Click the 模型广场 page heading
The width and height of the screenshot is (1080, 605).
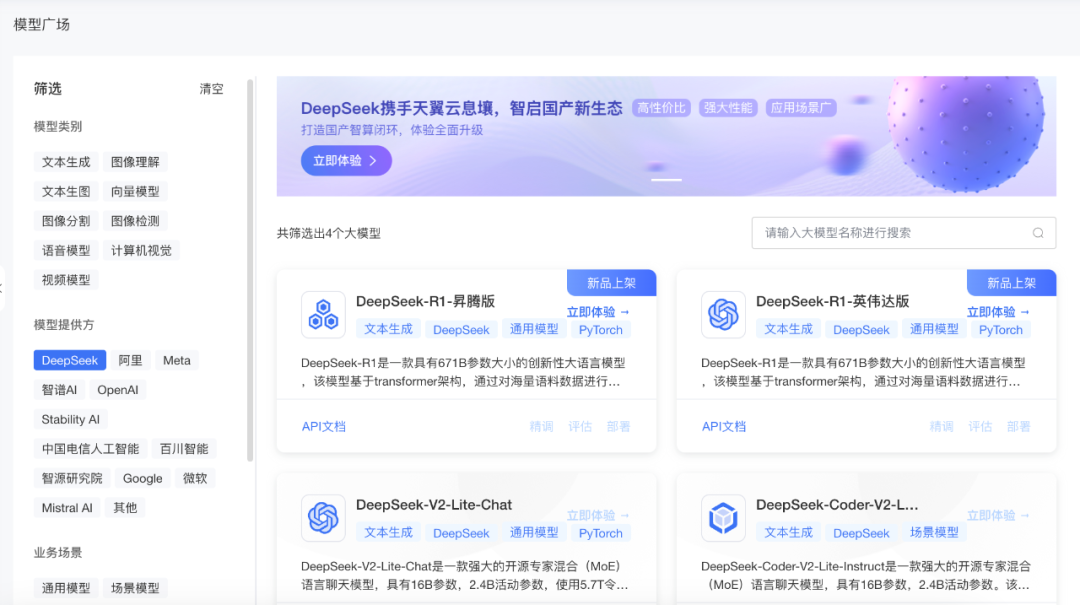42,25
